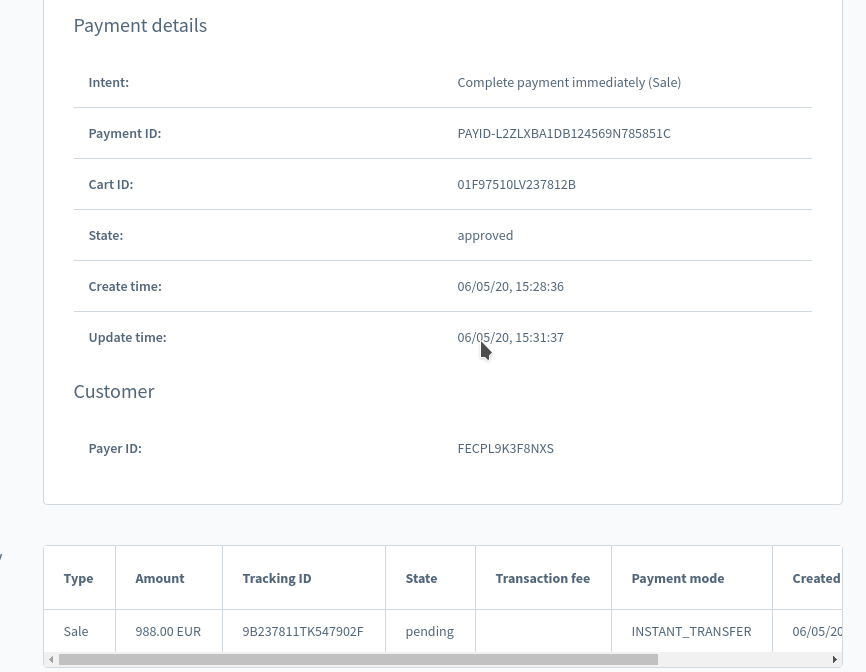Click the approved State value

click(485, 235)
